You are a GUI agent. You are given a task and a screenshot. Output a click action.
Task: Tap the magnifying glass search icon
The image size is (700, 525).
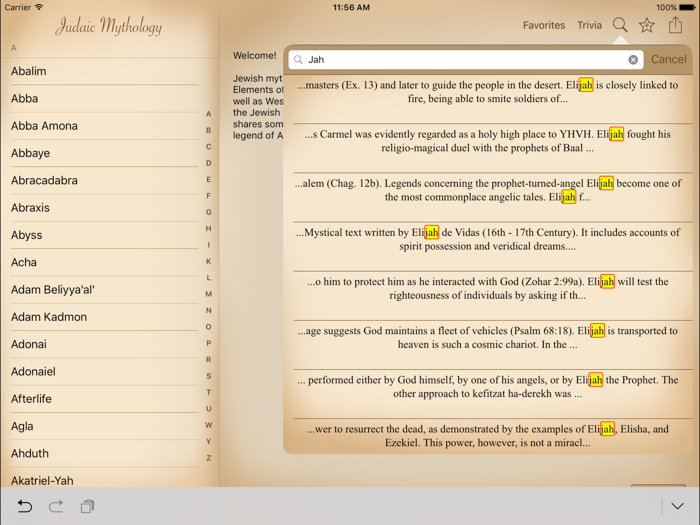click(x=620, y=25)
